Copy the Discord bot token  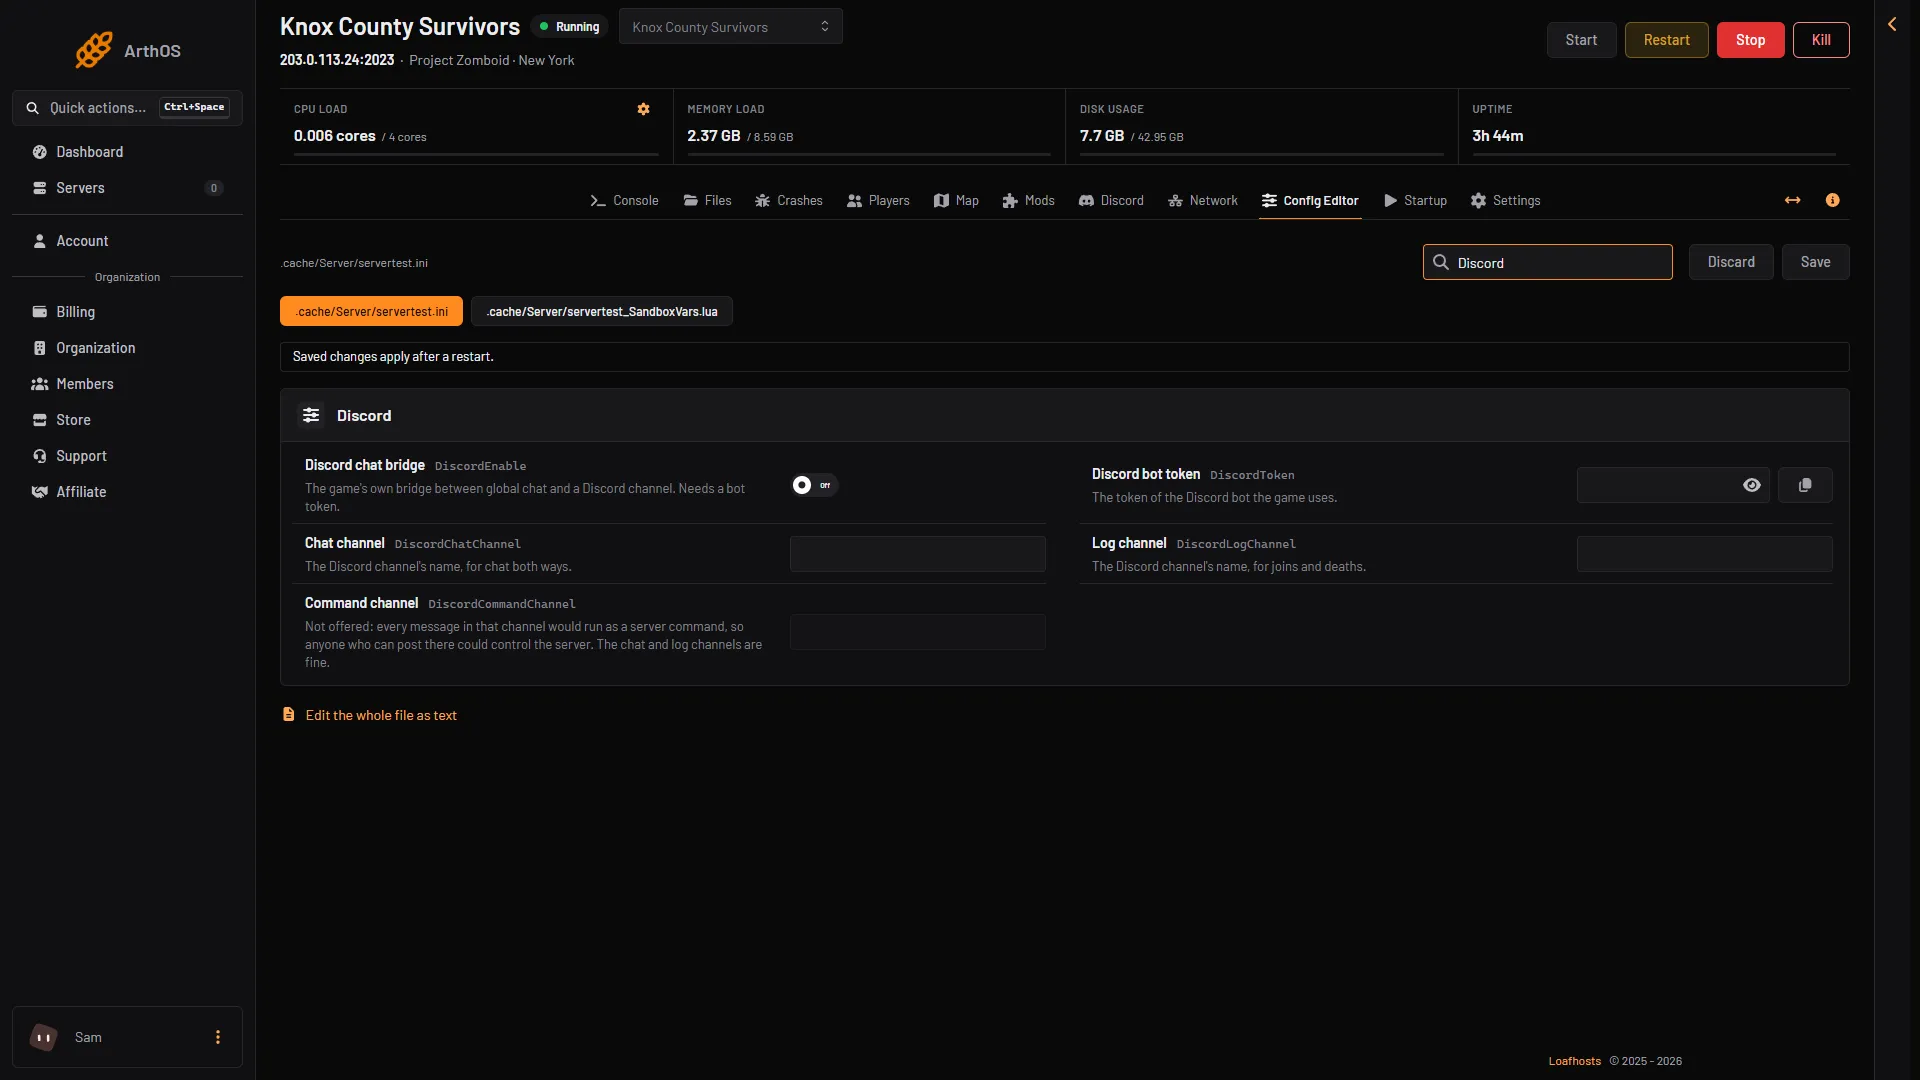(x=1805, y=485)
